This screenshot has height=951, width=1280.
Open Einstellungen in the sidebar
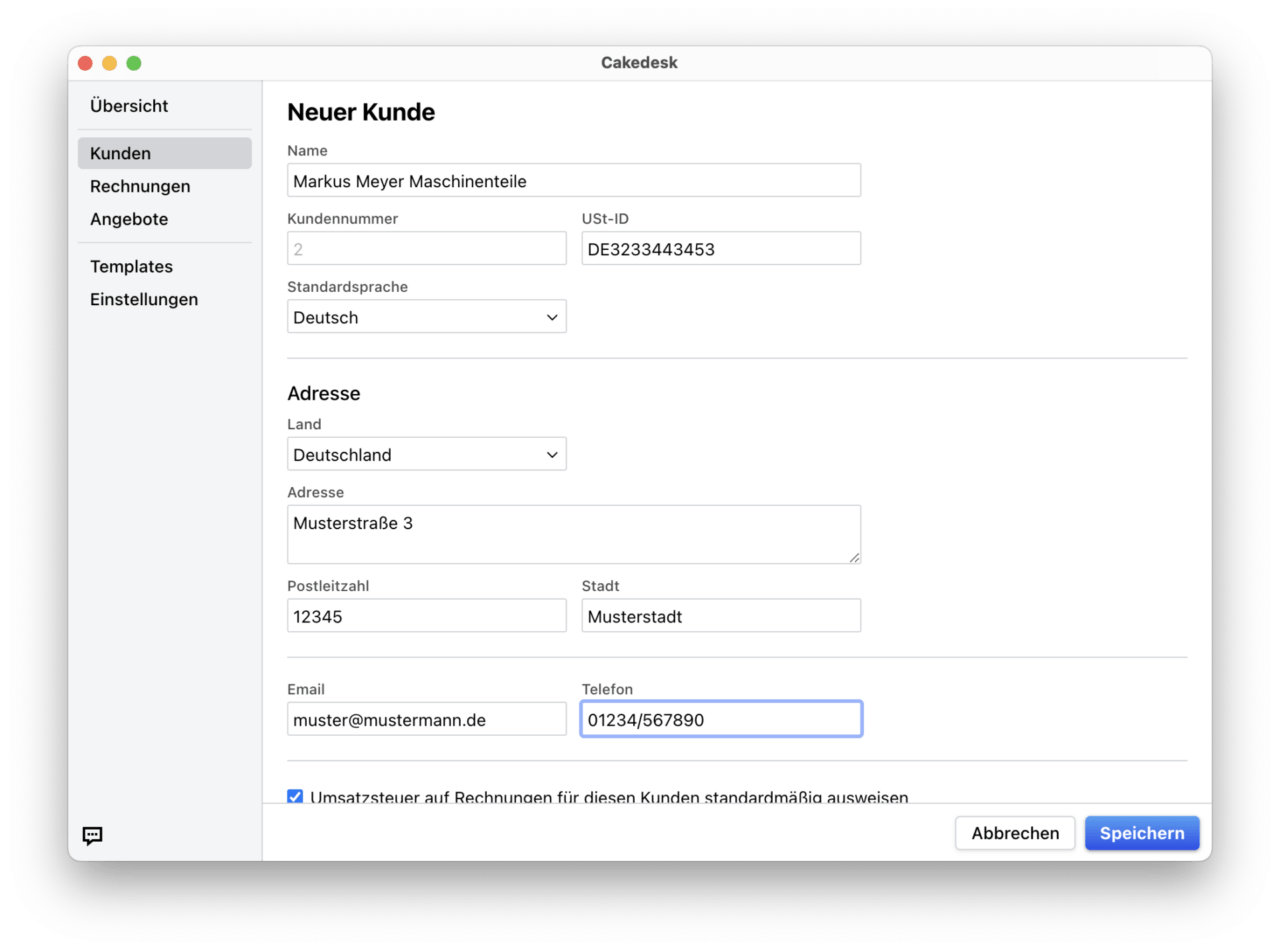(x=144, y=300)
